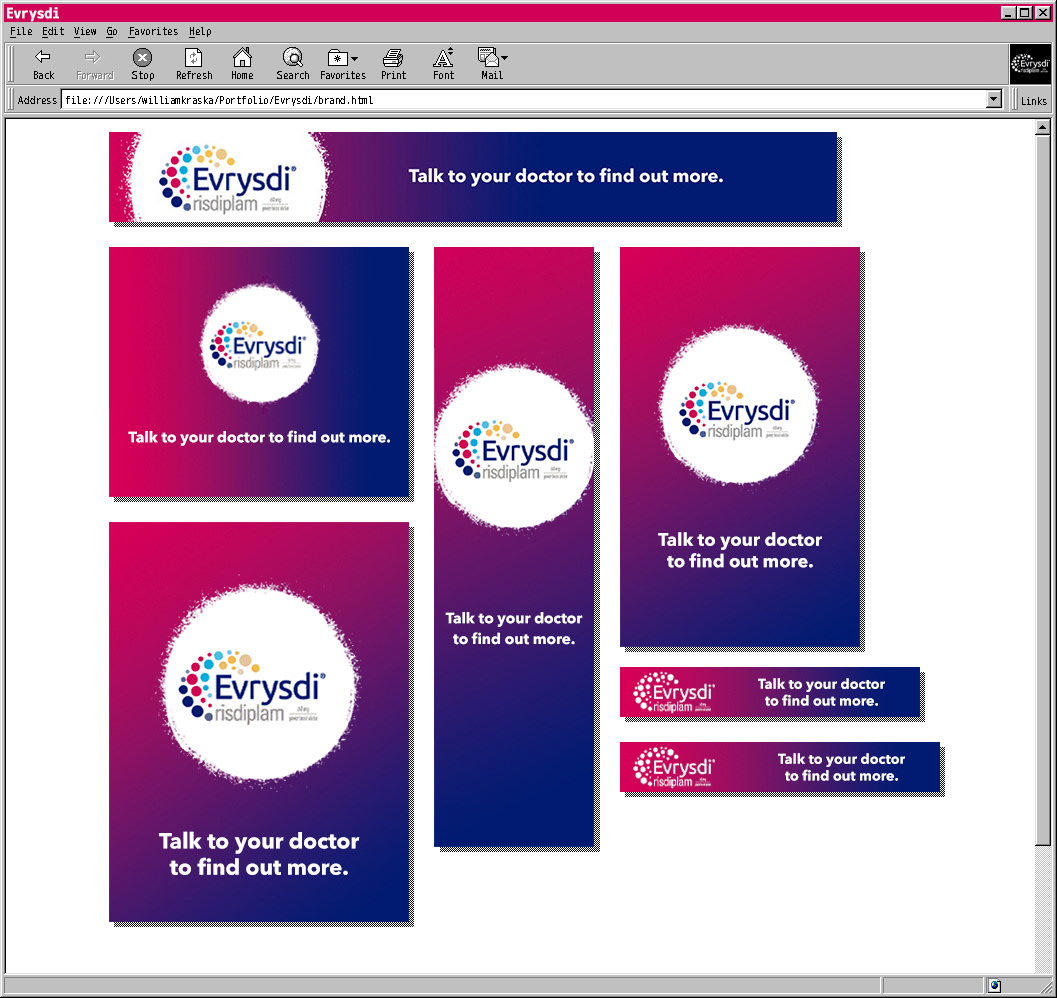The height and width of the screenshot is (998, 1057).
Task: Close the Evrysdi browser window
Action: click(x=1042, y=12)
